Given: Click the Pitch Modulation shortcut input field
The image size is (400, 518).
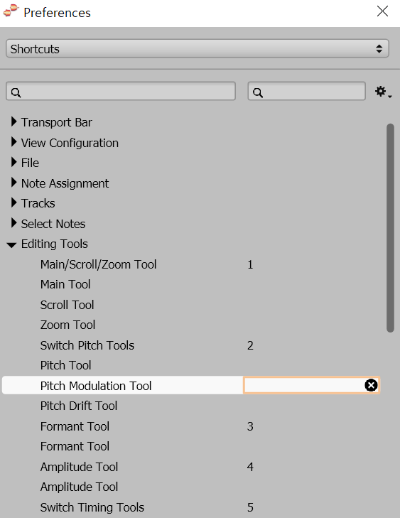Looking at the screenshot, I should tap(303, 385).
